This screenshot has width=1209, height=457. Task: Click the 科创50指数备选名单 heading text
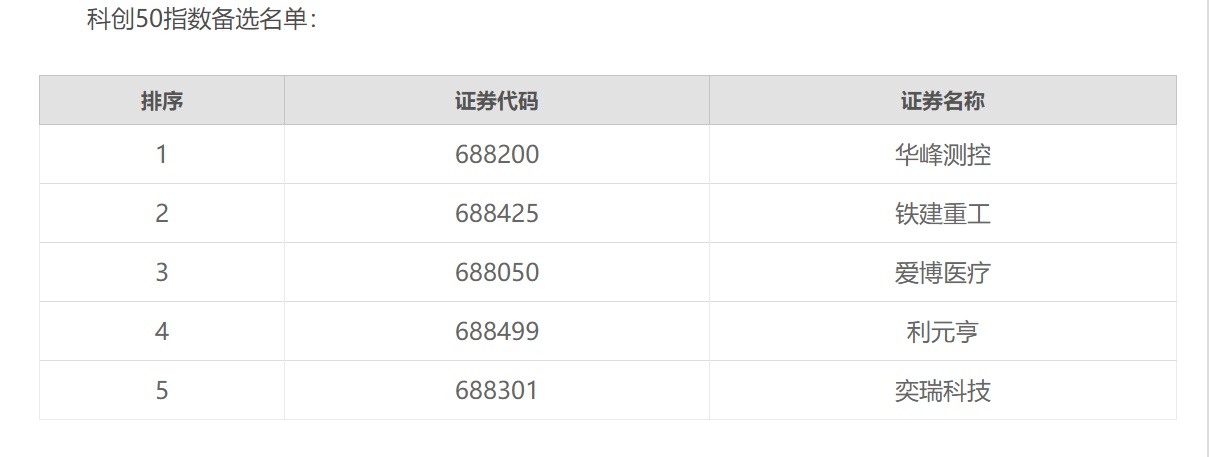202,19
